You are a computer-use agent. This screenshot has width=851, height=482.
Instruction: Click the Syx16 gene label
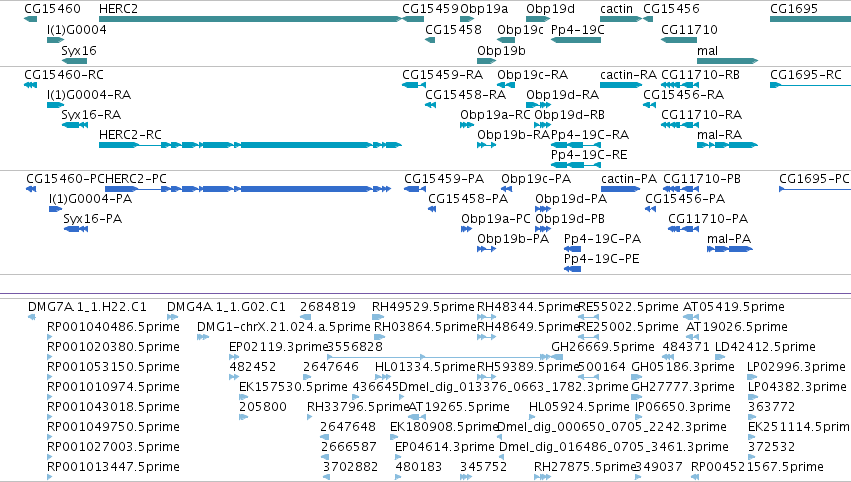point(79,50)
